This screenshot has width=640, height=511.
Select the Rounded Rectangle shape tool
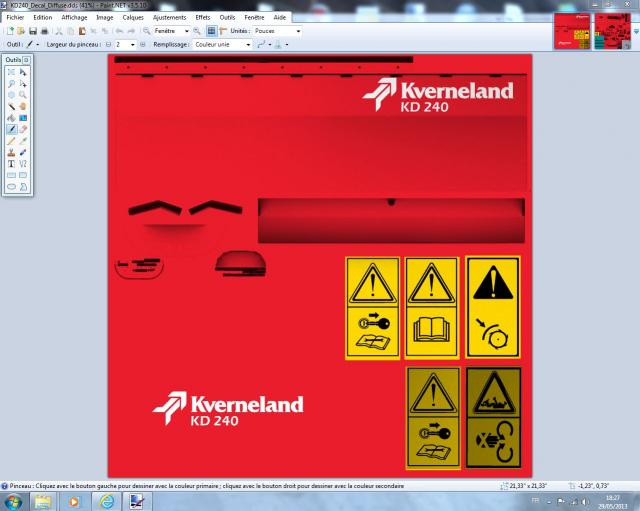23,175
